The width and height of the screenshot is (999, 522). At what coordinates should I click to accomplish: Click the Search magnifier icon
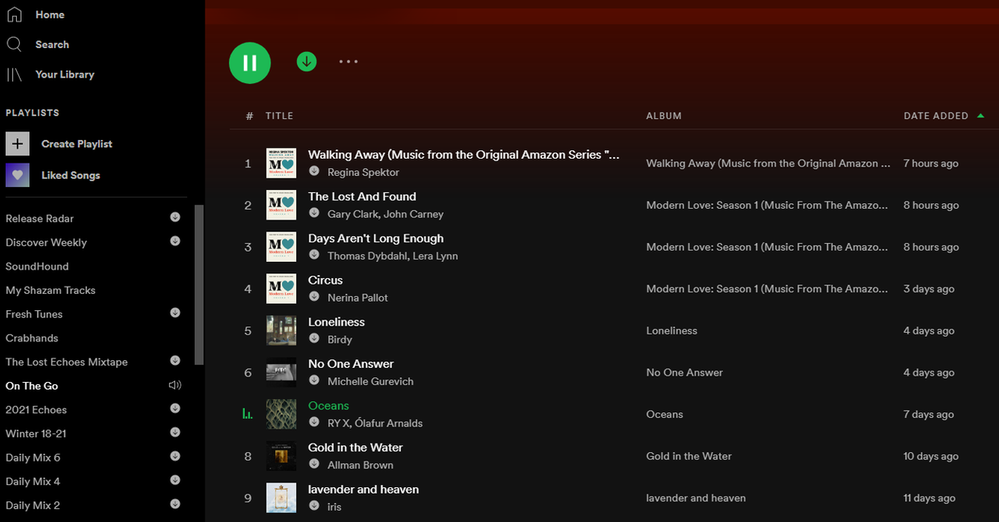[x=14, y=44]
